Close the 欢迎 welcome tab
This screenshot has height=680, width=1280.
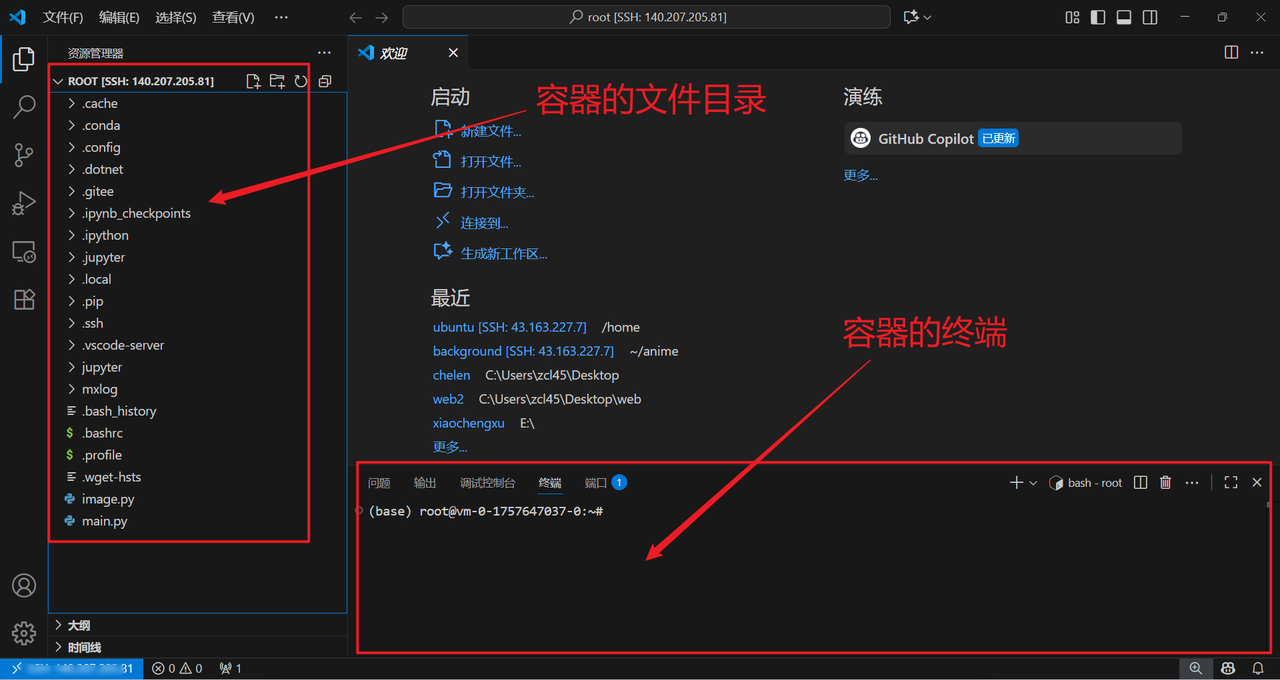click(x=453, y=53)
